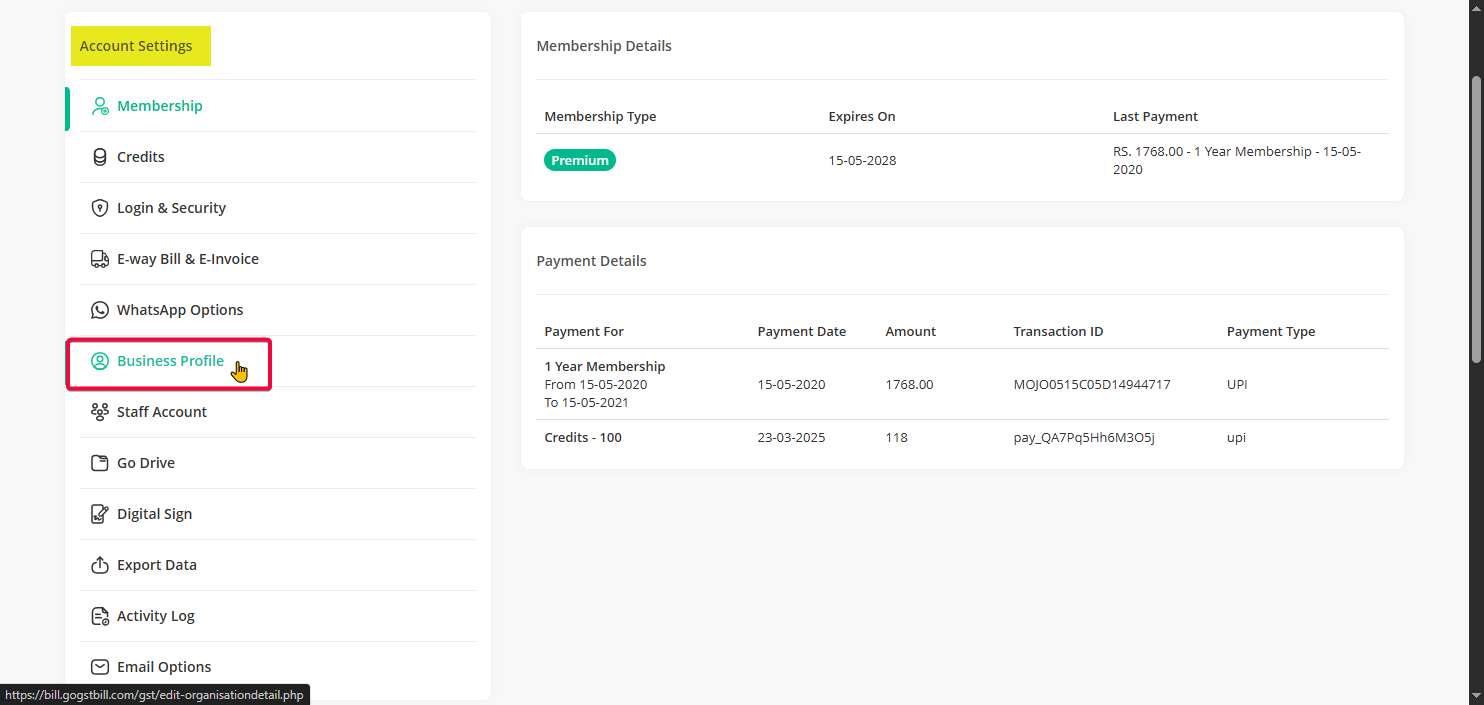
Task: Click the E-way Bill truck icon
Action: coord(100,259)
